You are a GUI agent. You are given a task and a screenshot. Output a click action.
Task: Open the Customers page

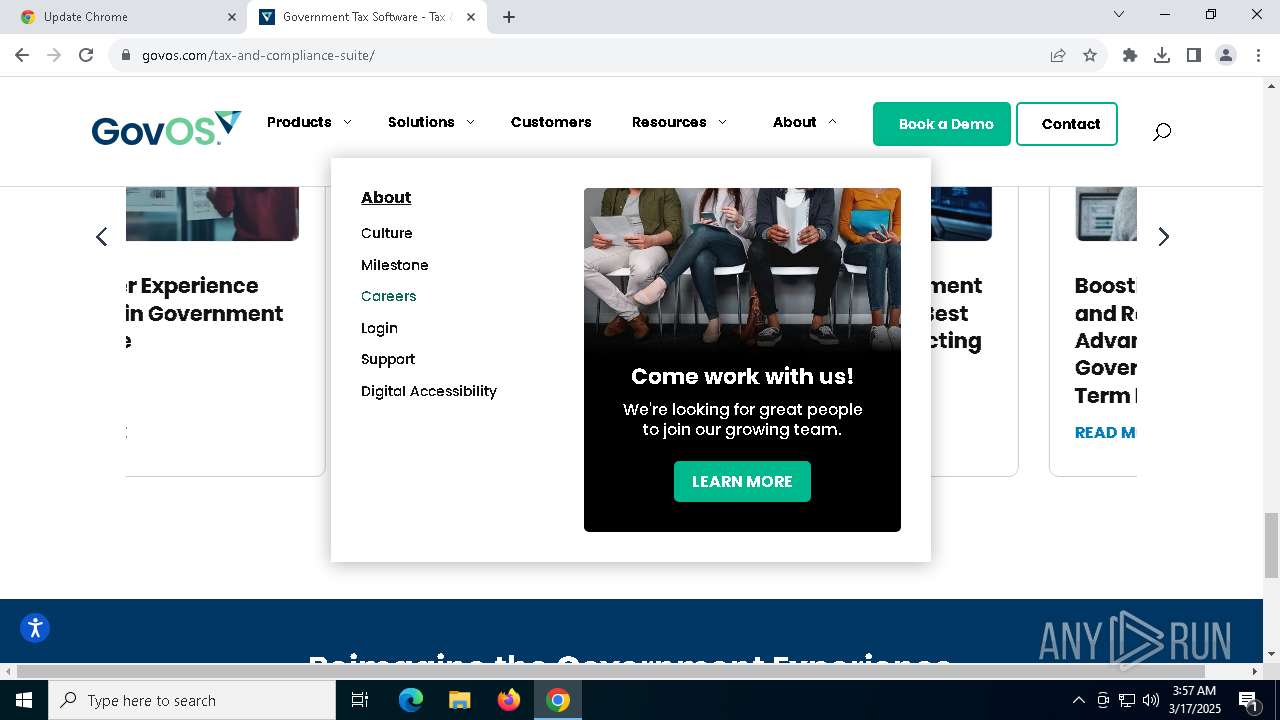(x=551, y=122)
